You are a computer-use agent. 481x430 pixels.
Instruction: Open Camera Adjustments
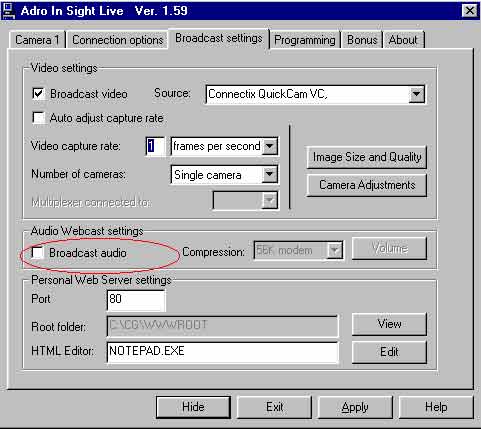(x=367, y=185)
